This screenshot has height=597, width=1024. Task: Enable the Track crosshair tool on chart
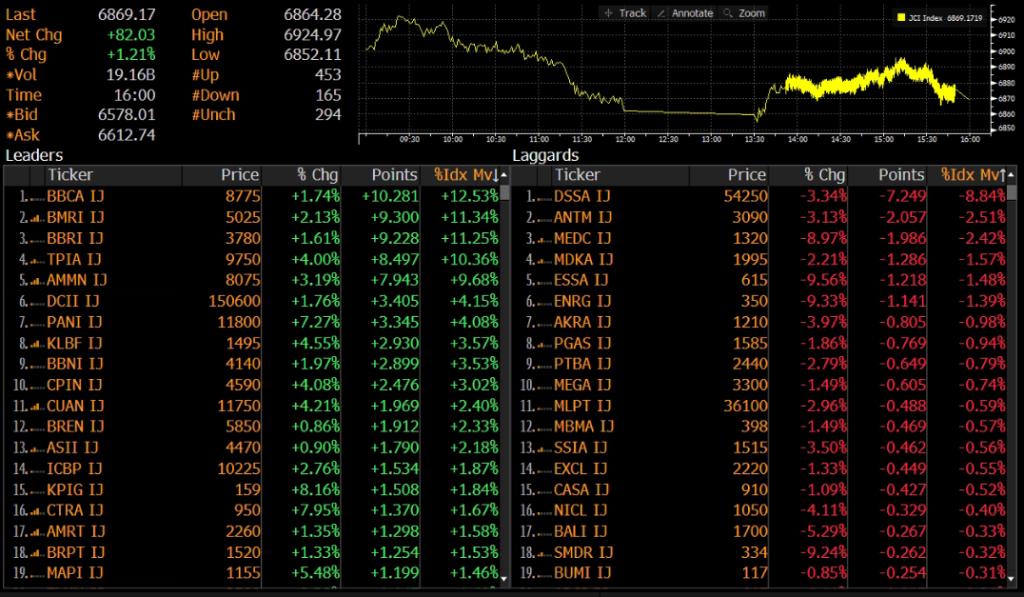[625, 13]
